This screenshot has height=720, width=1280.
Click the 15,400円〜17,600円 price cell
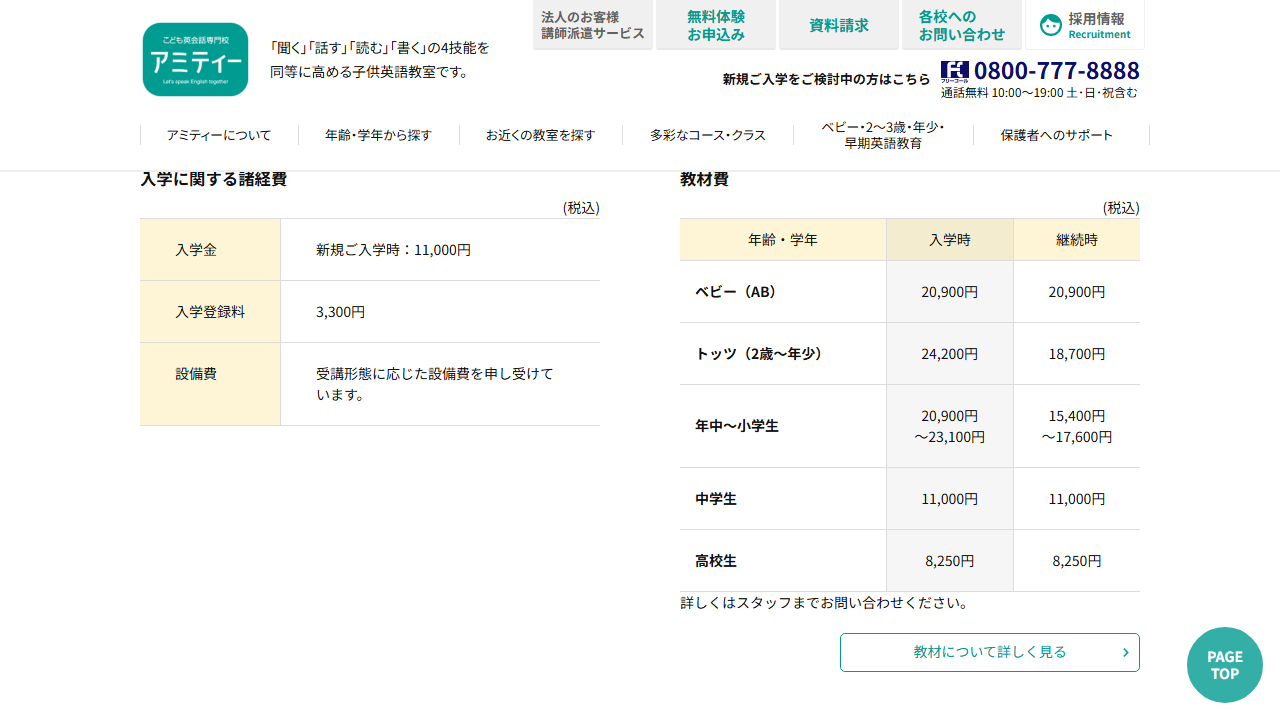tap(1077, 426)
